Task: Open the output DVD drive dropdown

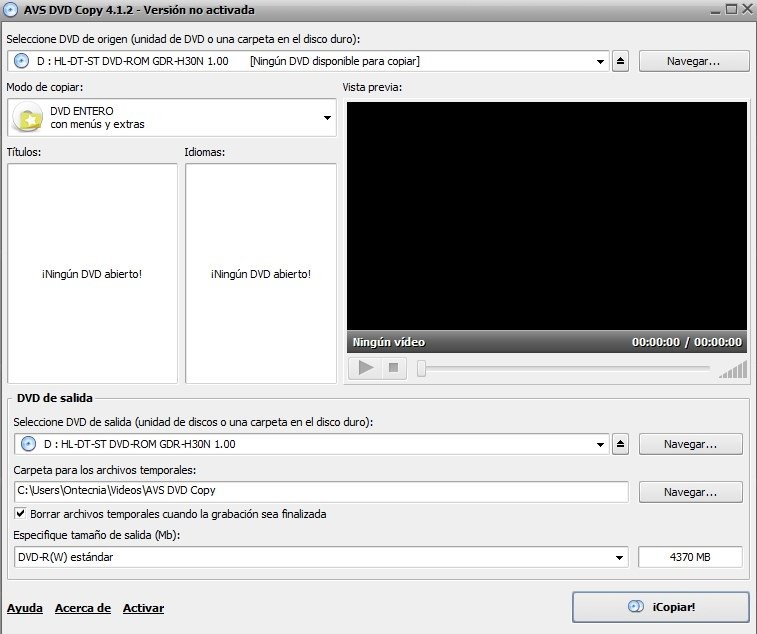Action: coord(600,444)
